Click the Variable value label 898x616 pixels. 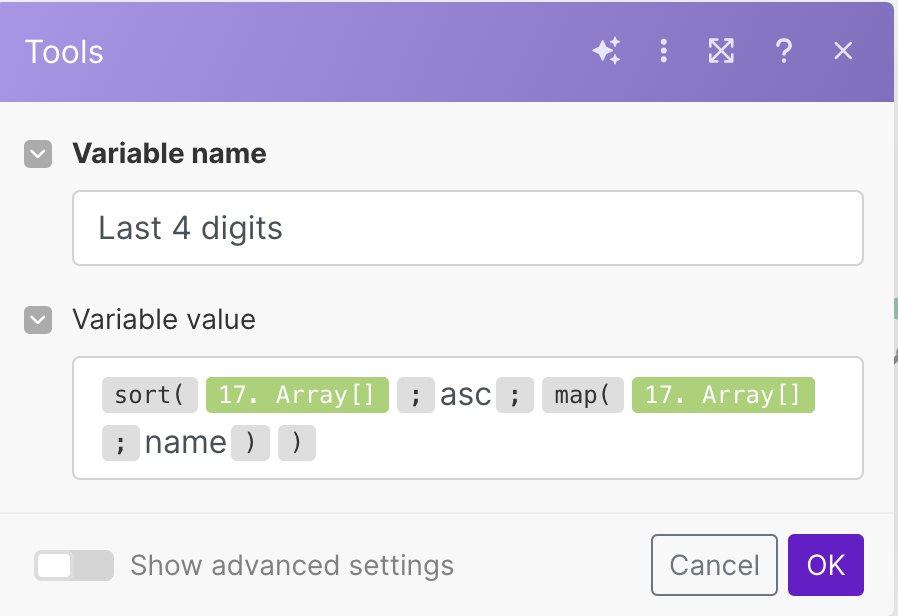[164, 320]
